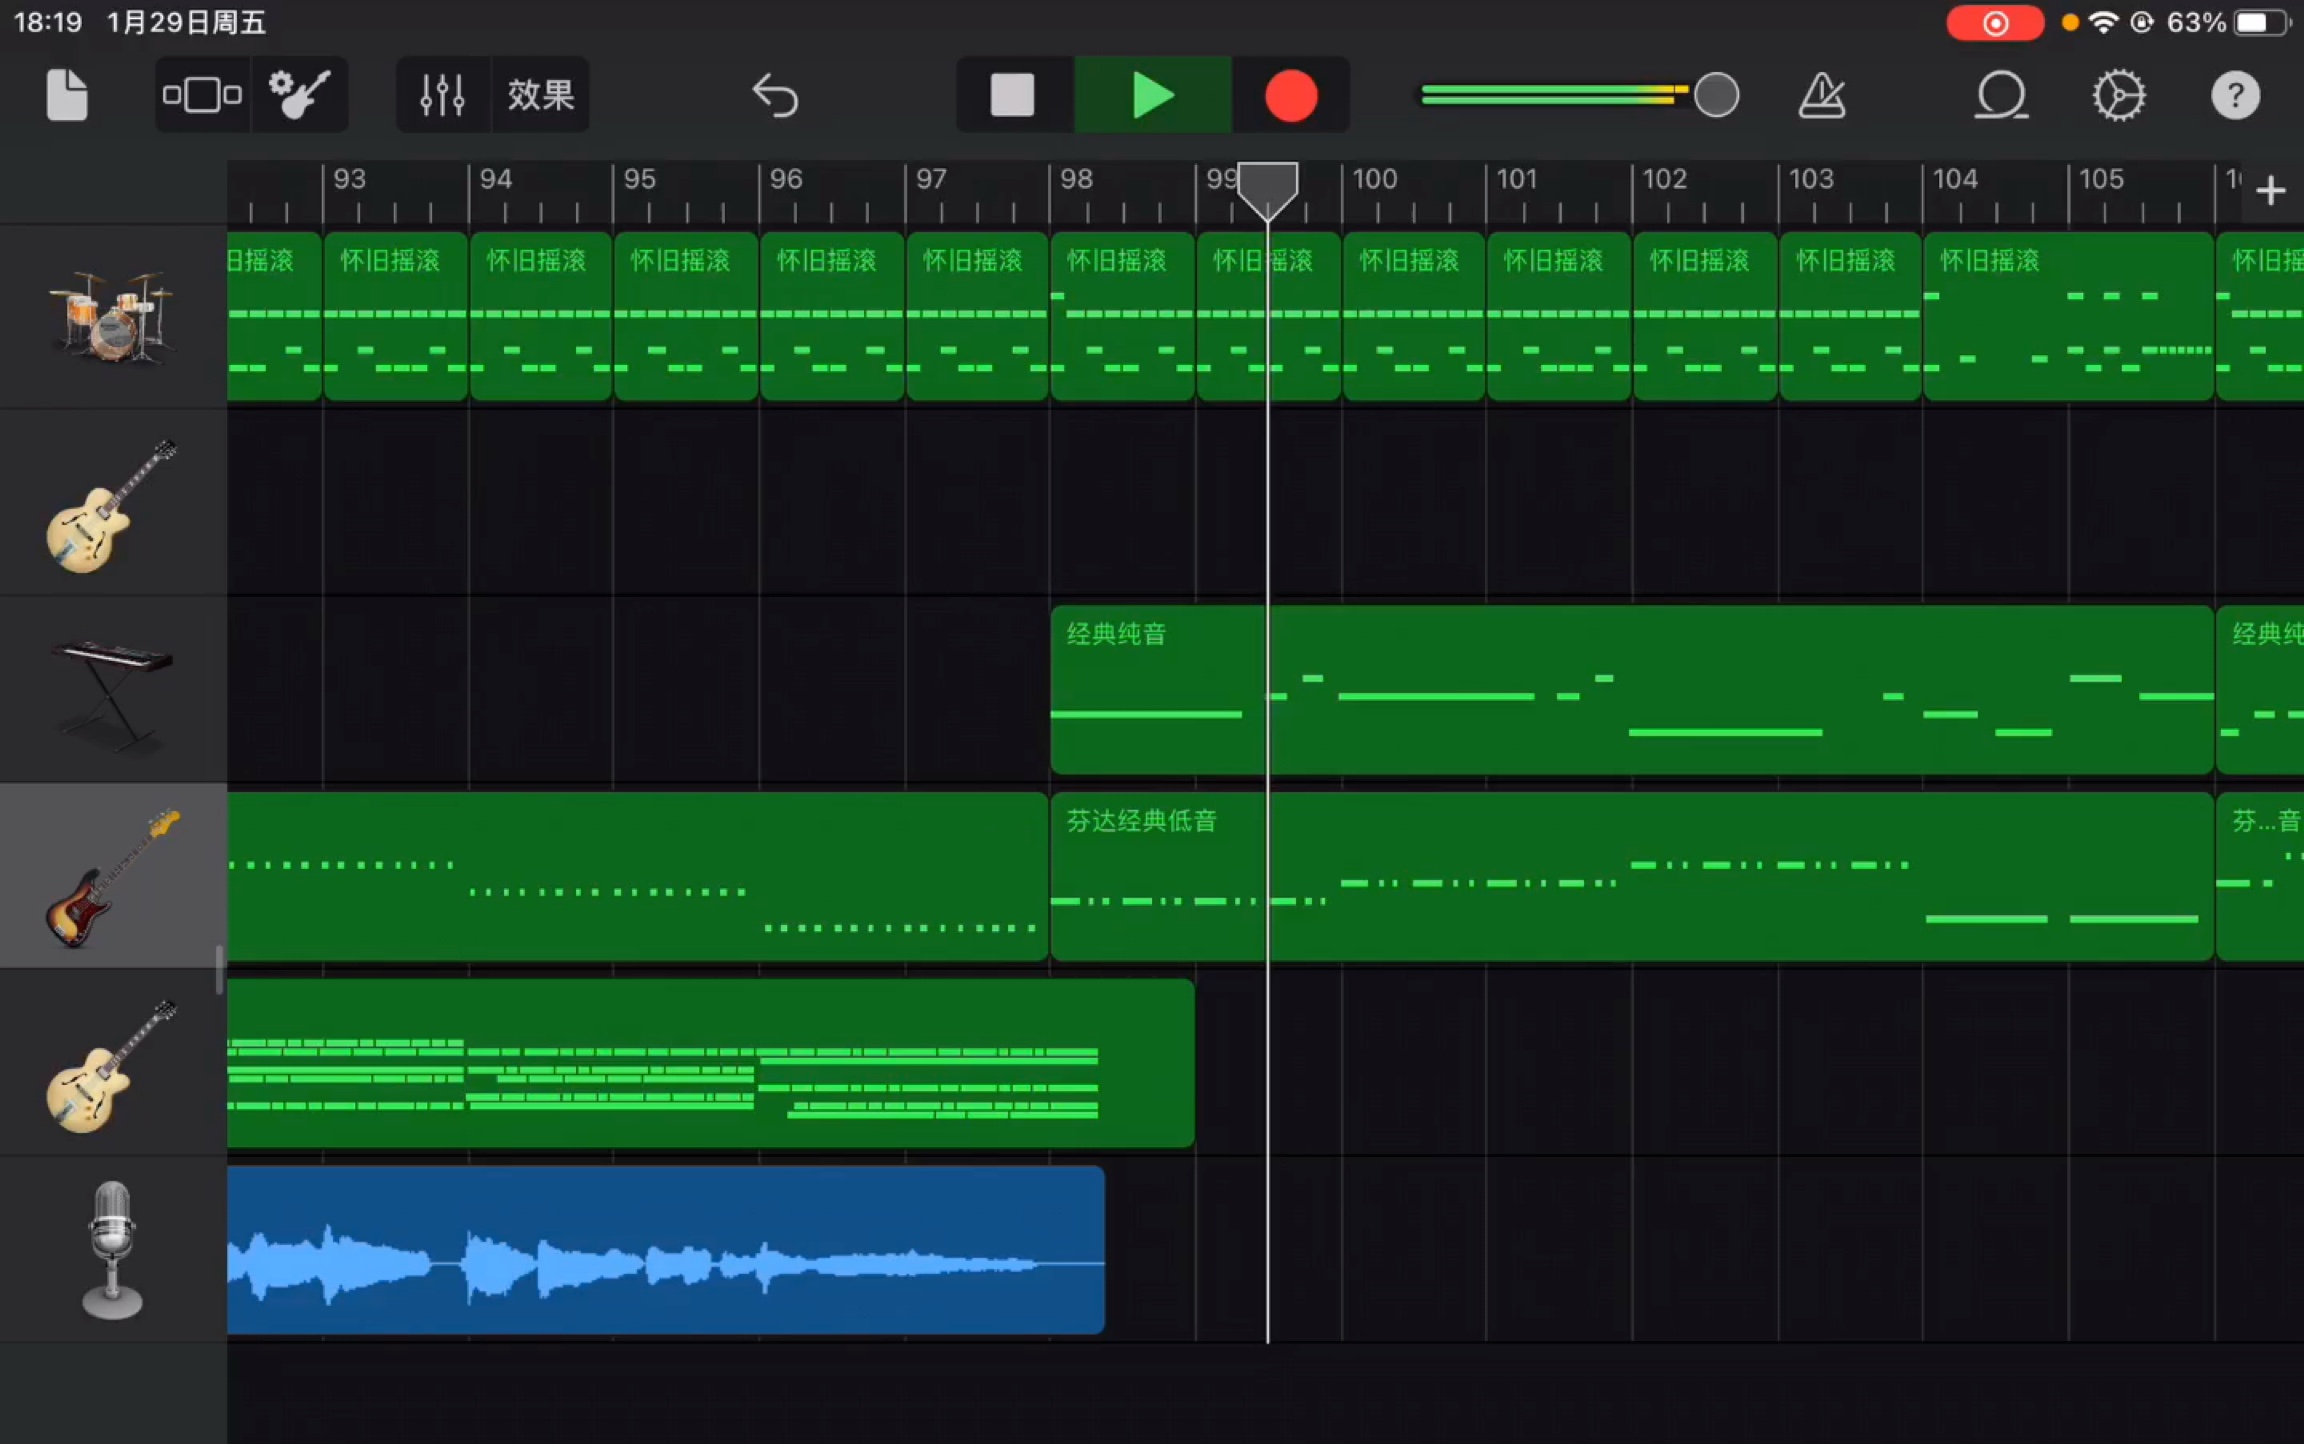The width and height of the screenshot is (2304, 1444).
Task: Switch to tracks view button
Action: tap(202, 95)
